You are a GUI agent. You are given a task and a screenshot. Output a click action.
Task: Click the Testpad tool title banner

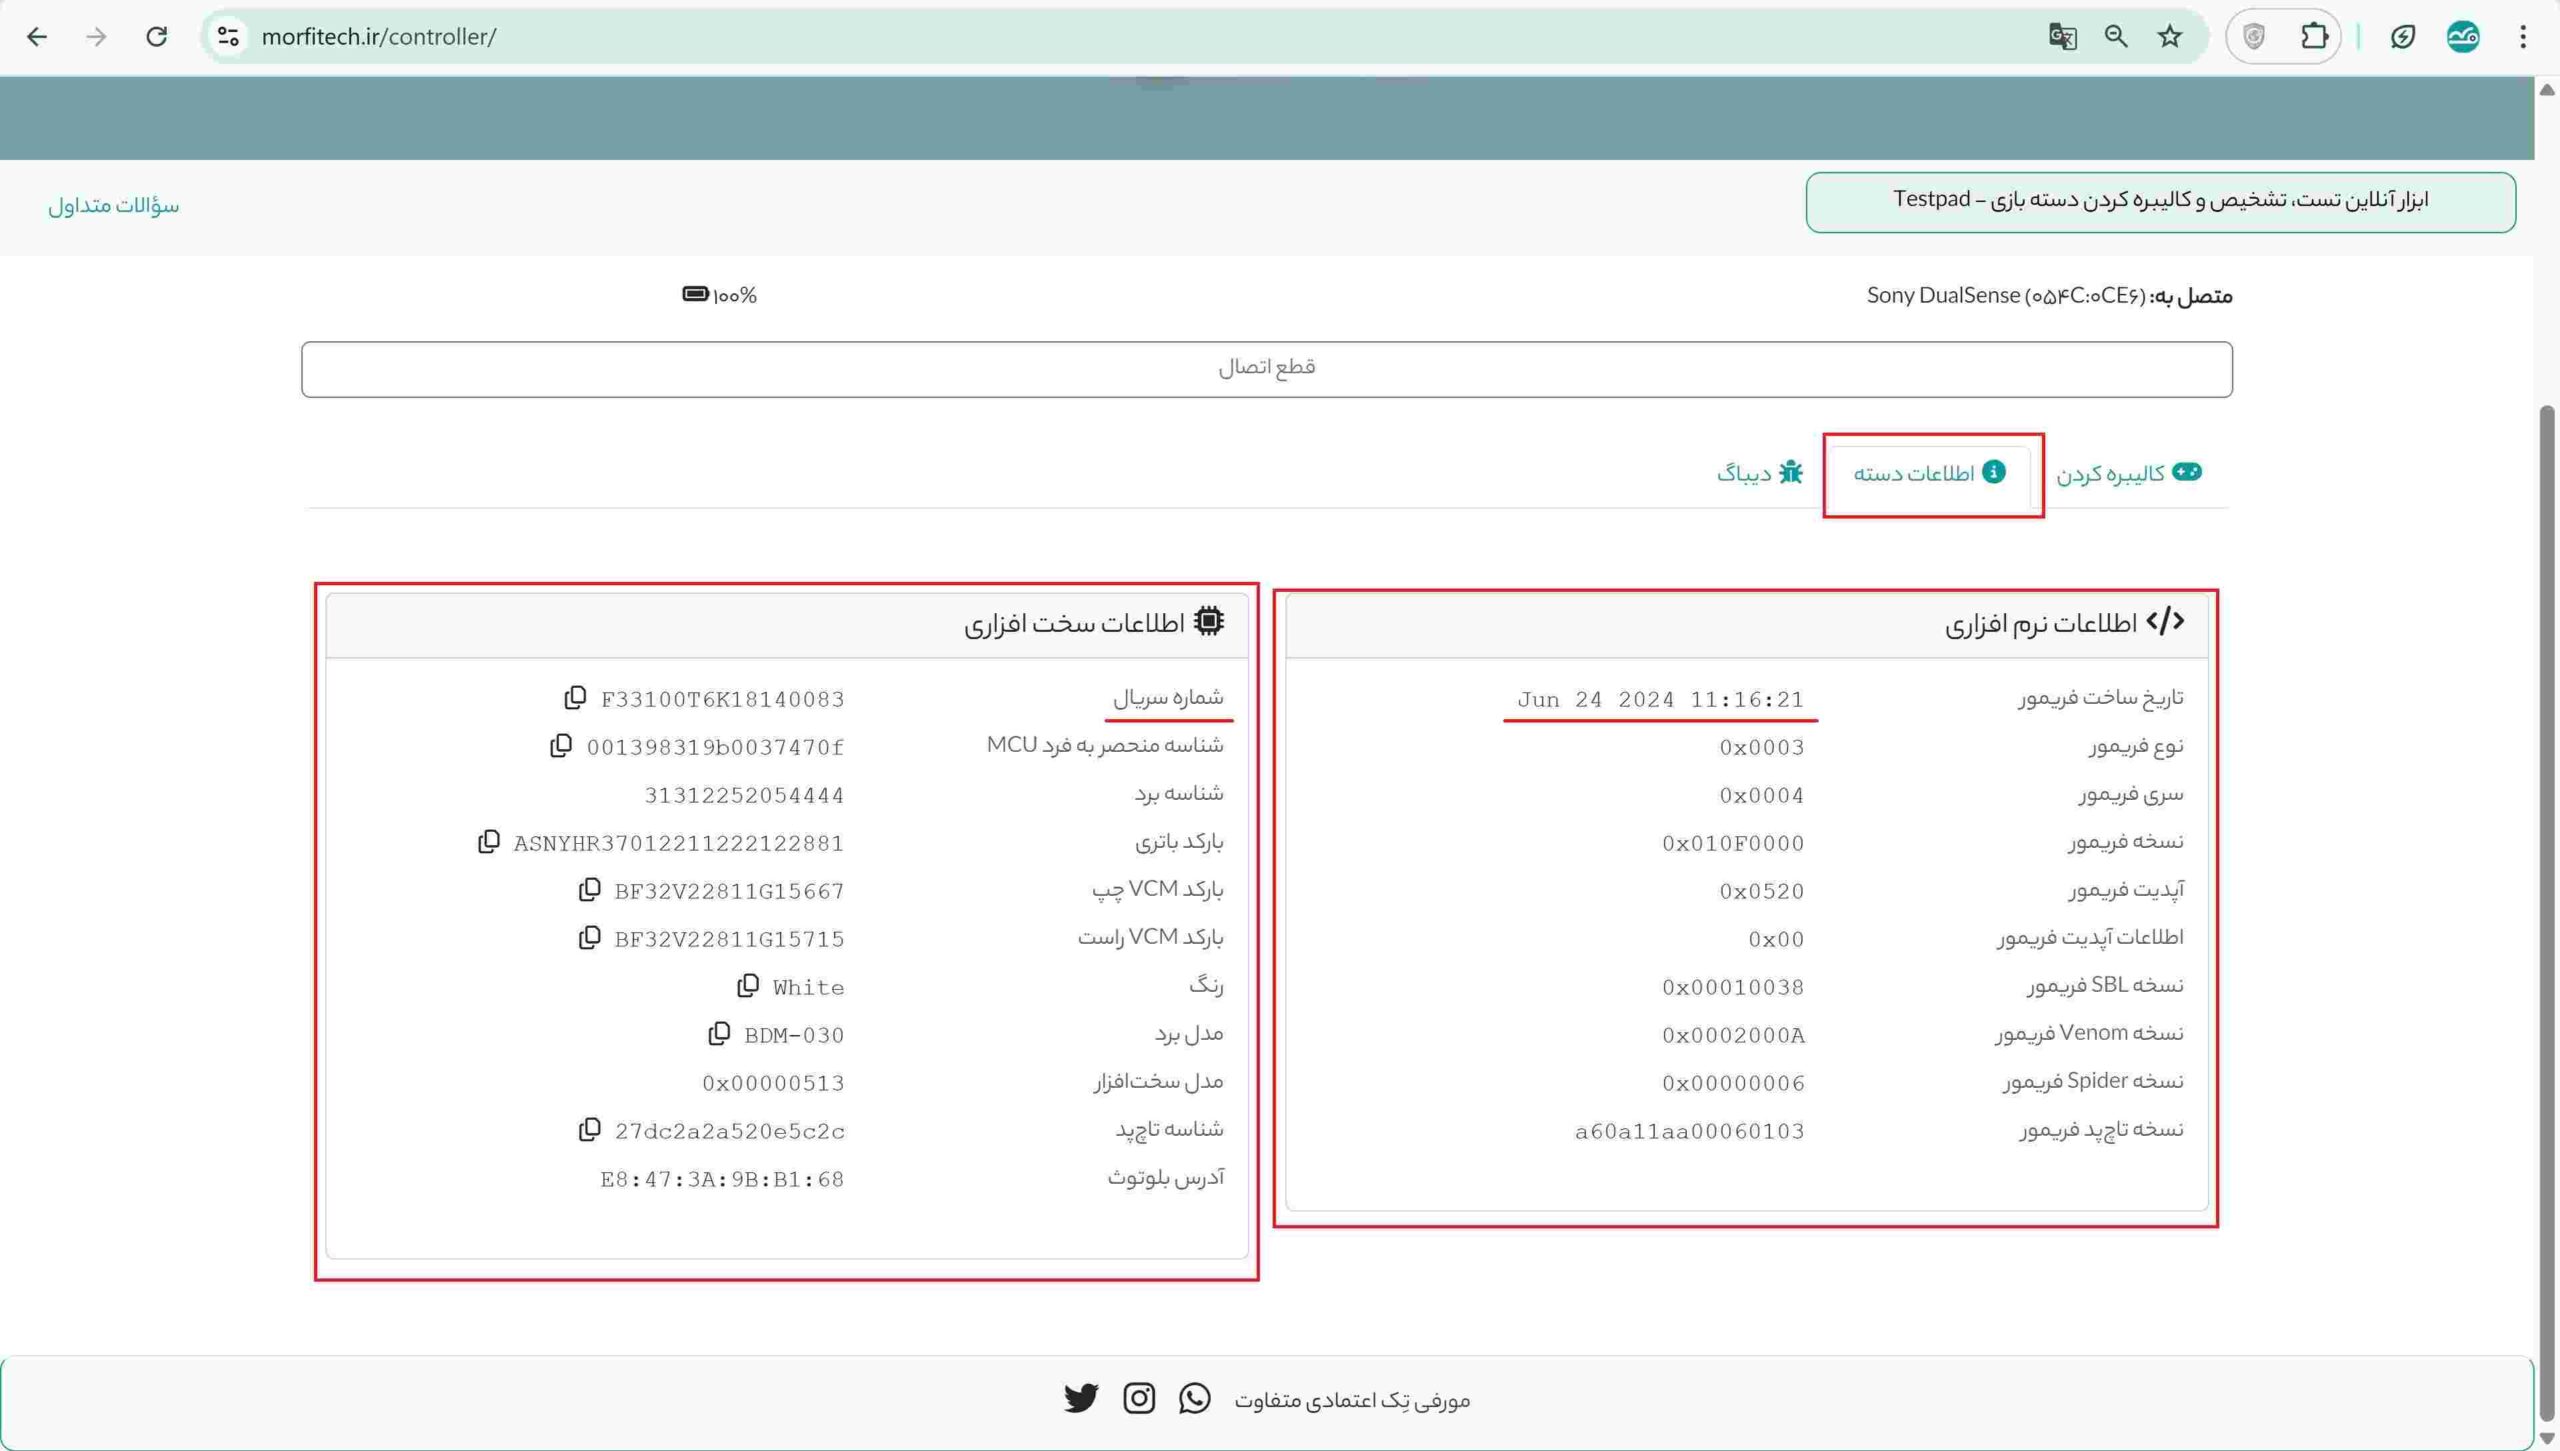[2160, 201]
